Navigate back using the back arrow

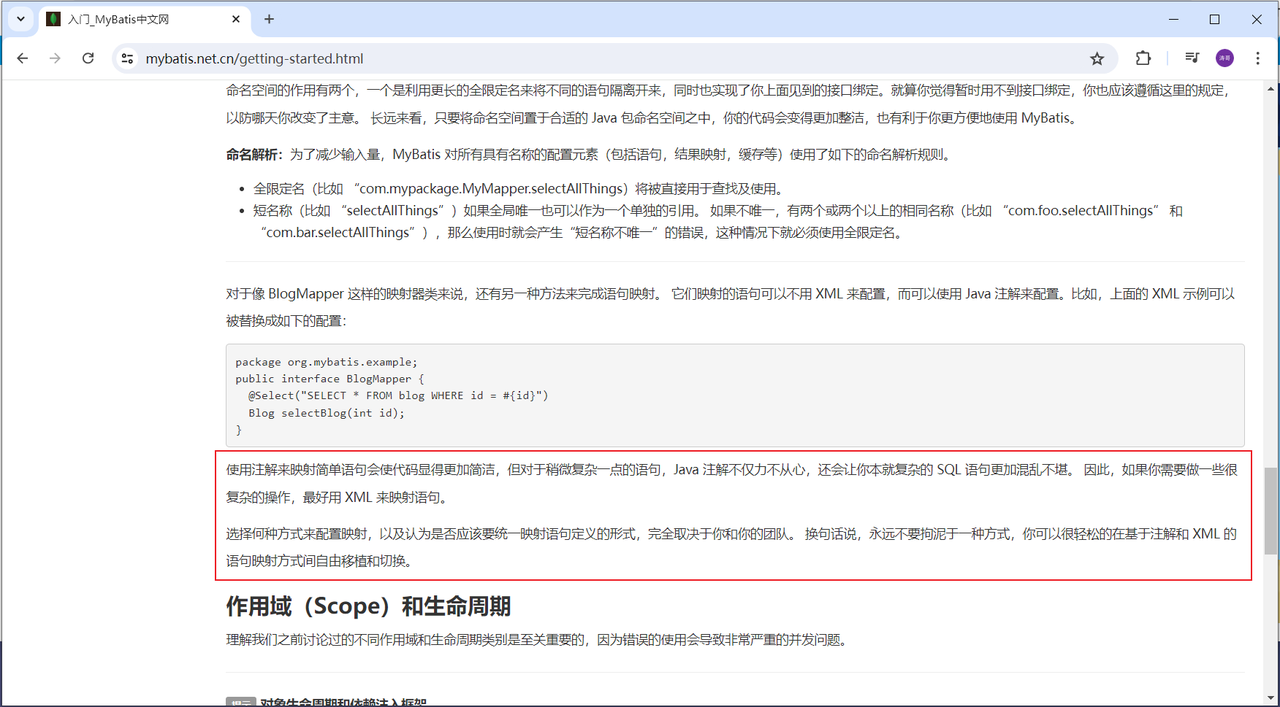22,58
